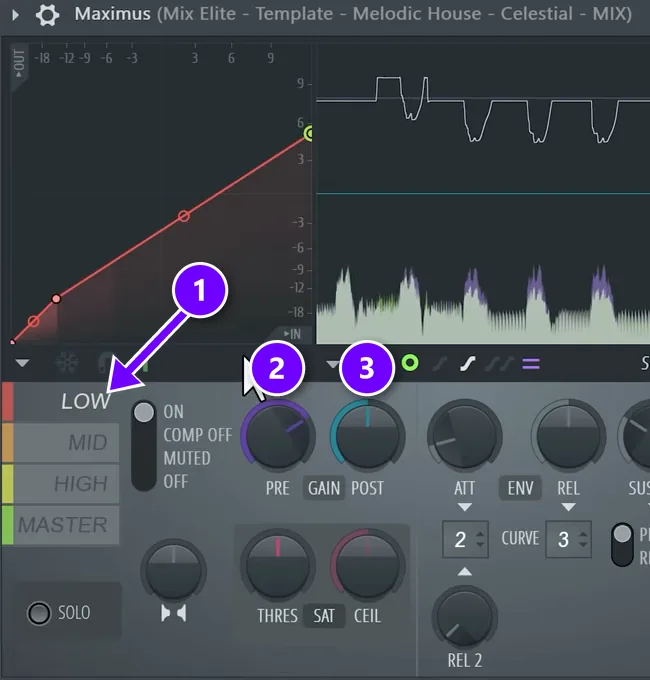The image size is (650, 680).
Task: Select the lowest red circle envelope point
Action: (33, 321)
